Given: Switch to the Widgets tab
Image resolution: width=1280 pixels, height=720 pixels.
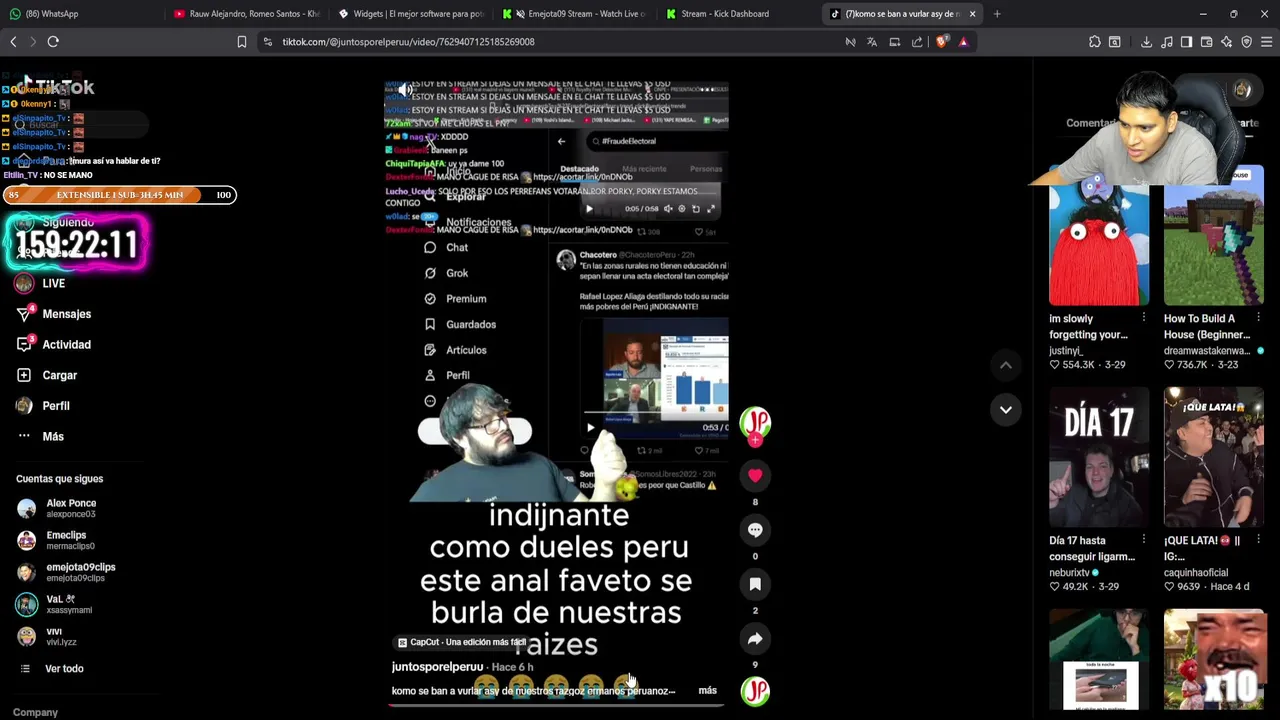Looking at the screenshot, I should pyautogui.click(x=410, y=14).
